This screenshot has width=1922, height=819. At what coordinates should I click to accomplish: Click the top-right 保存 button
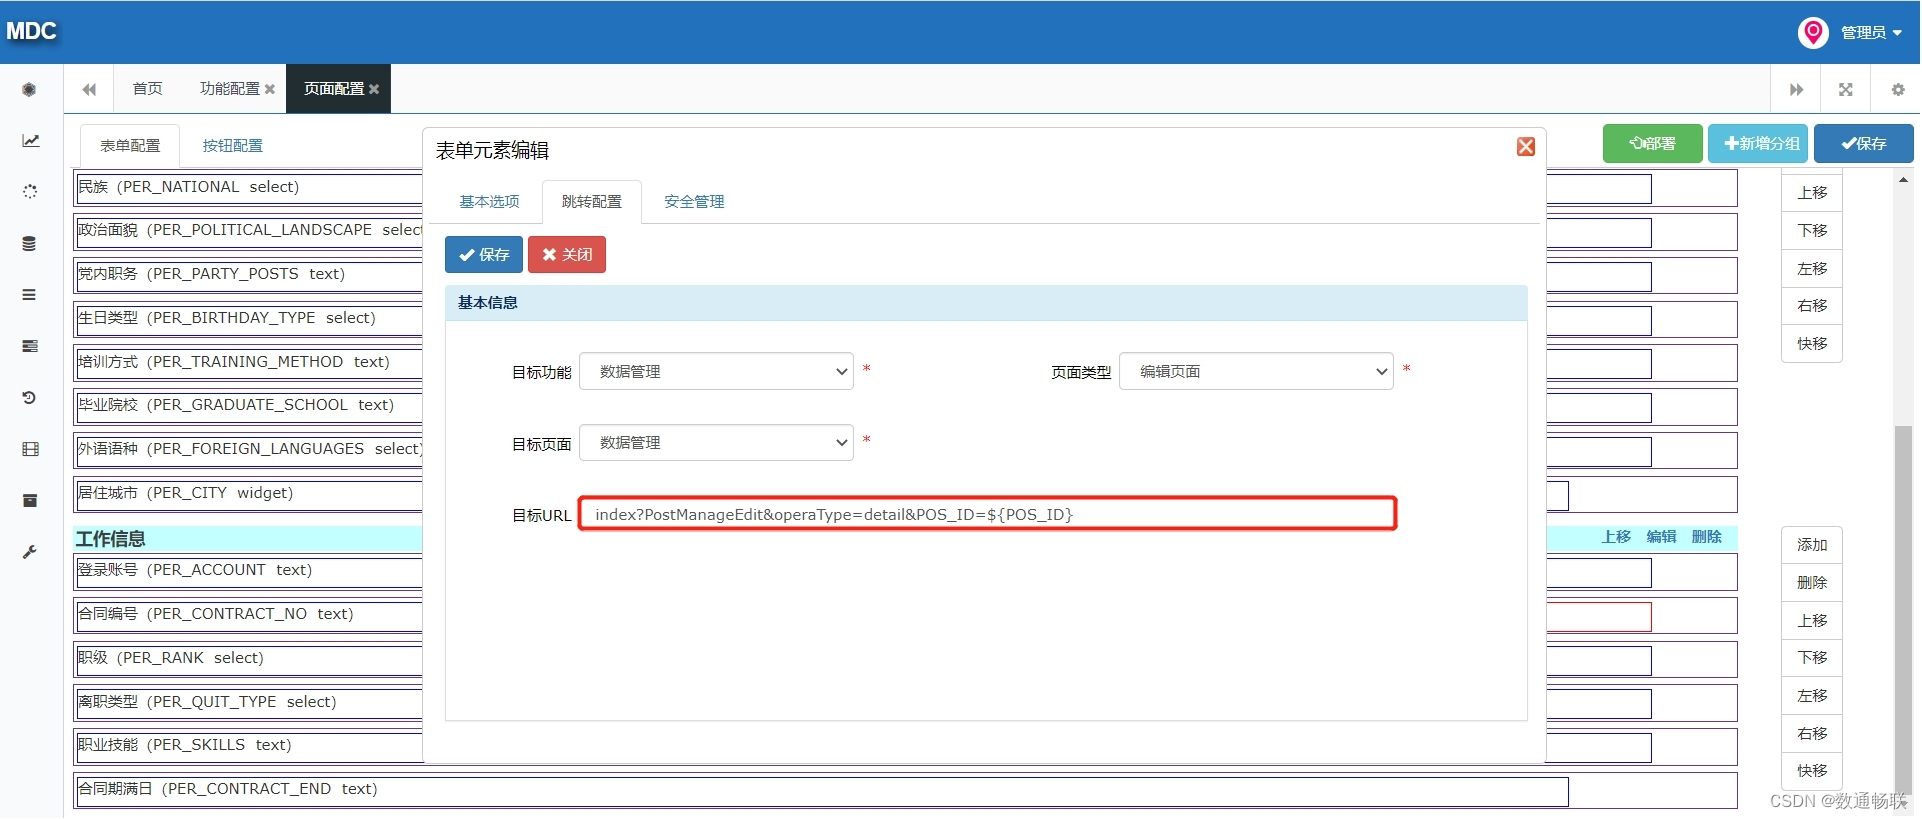tap(1864, 144)
